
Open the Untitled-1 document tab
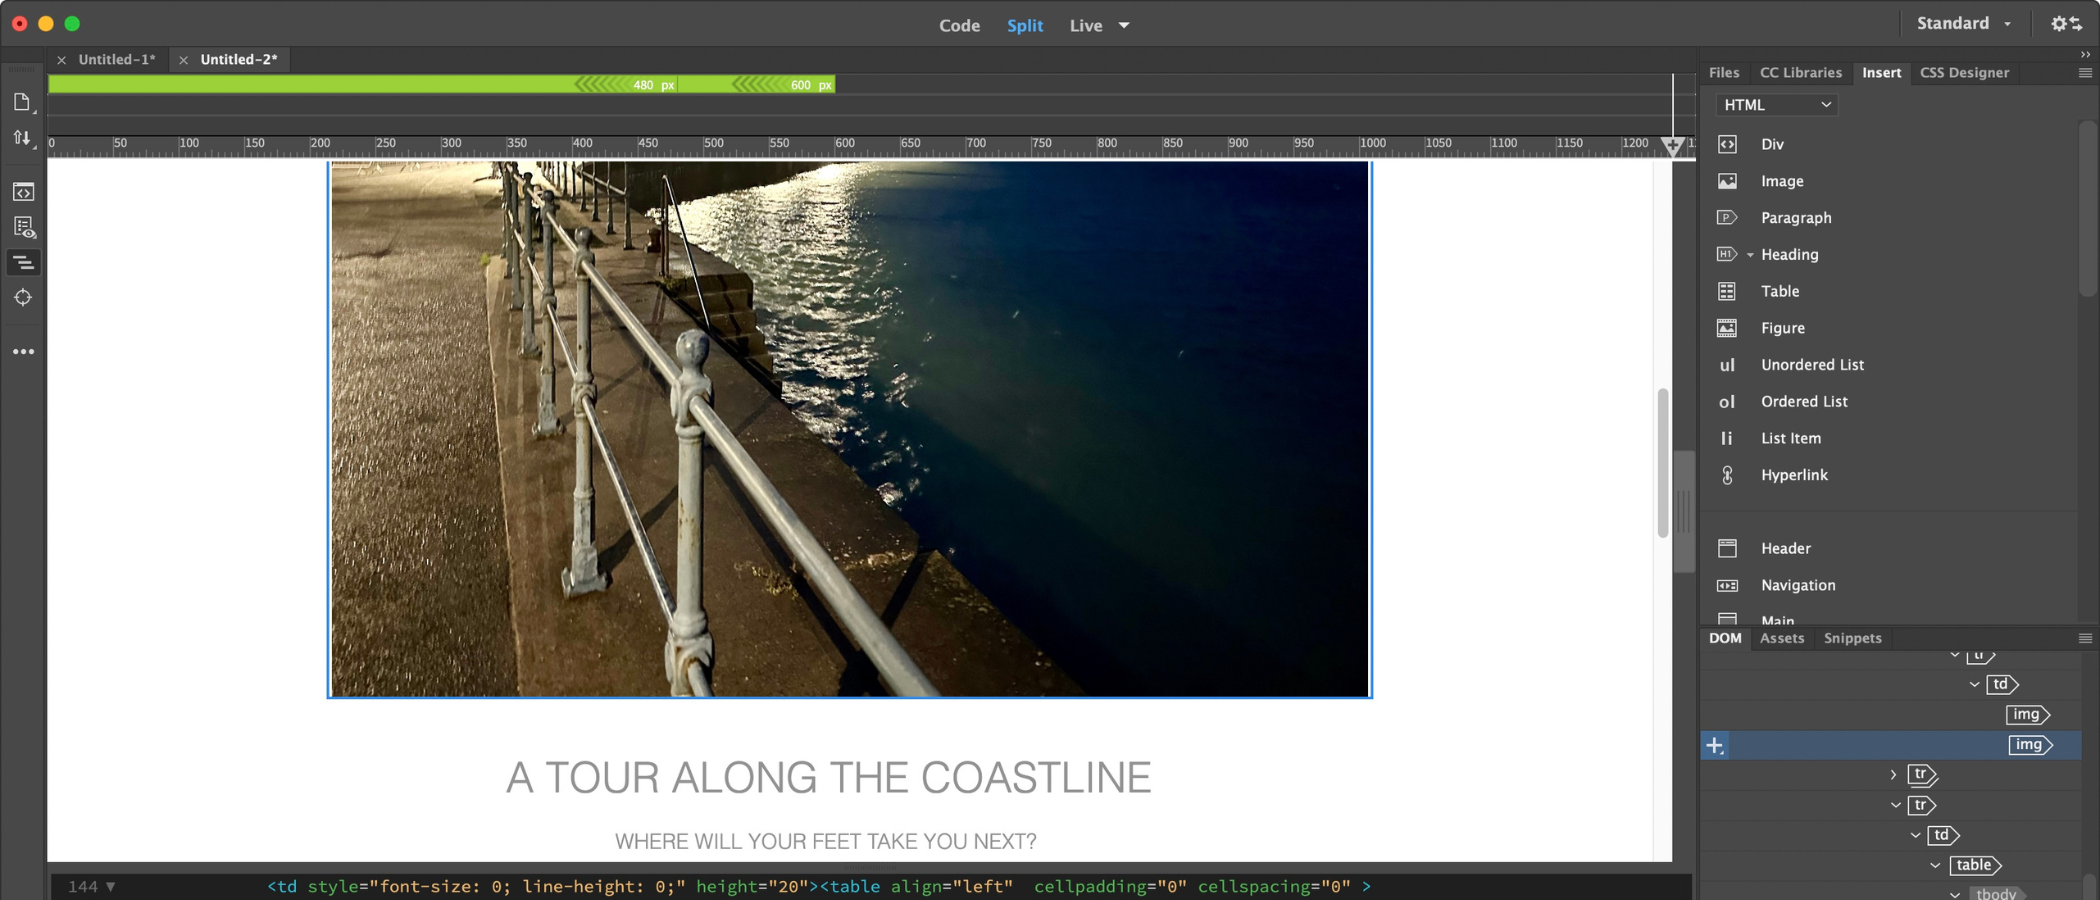[x=117, y=59]
